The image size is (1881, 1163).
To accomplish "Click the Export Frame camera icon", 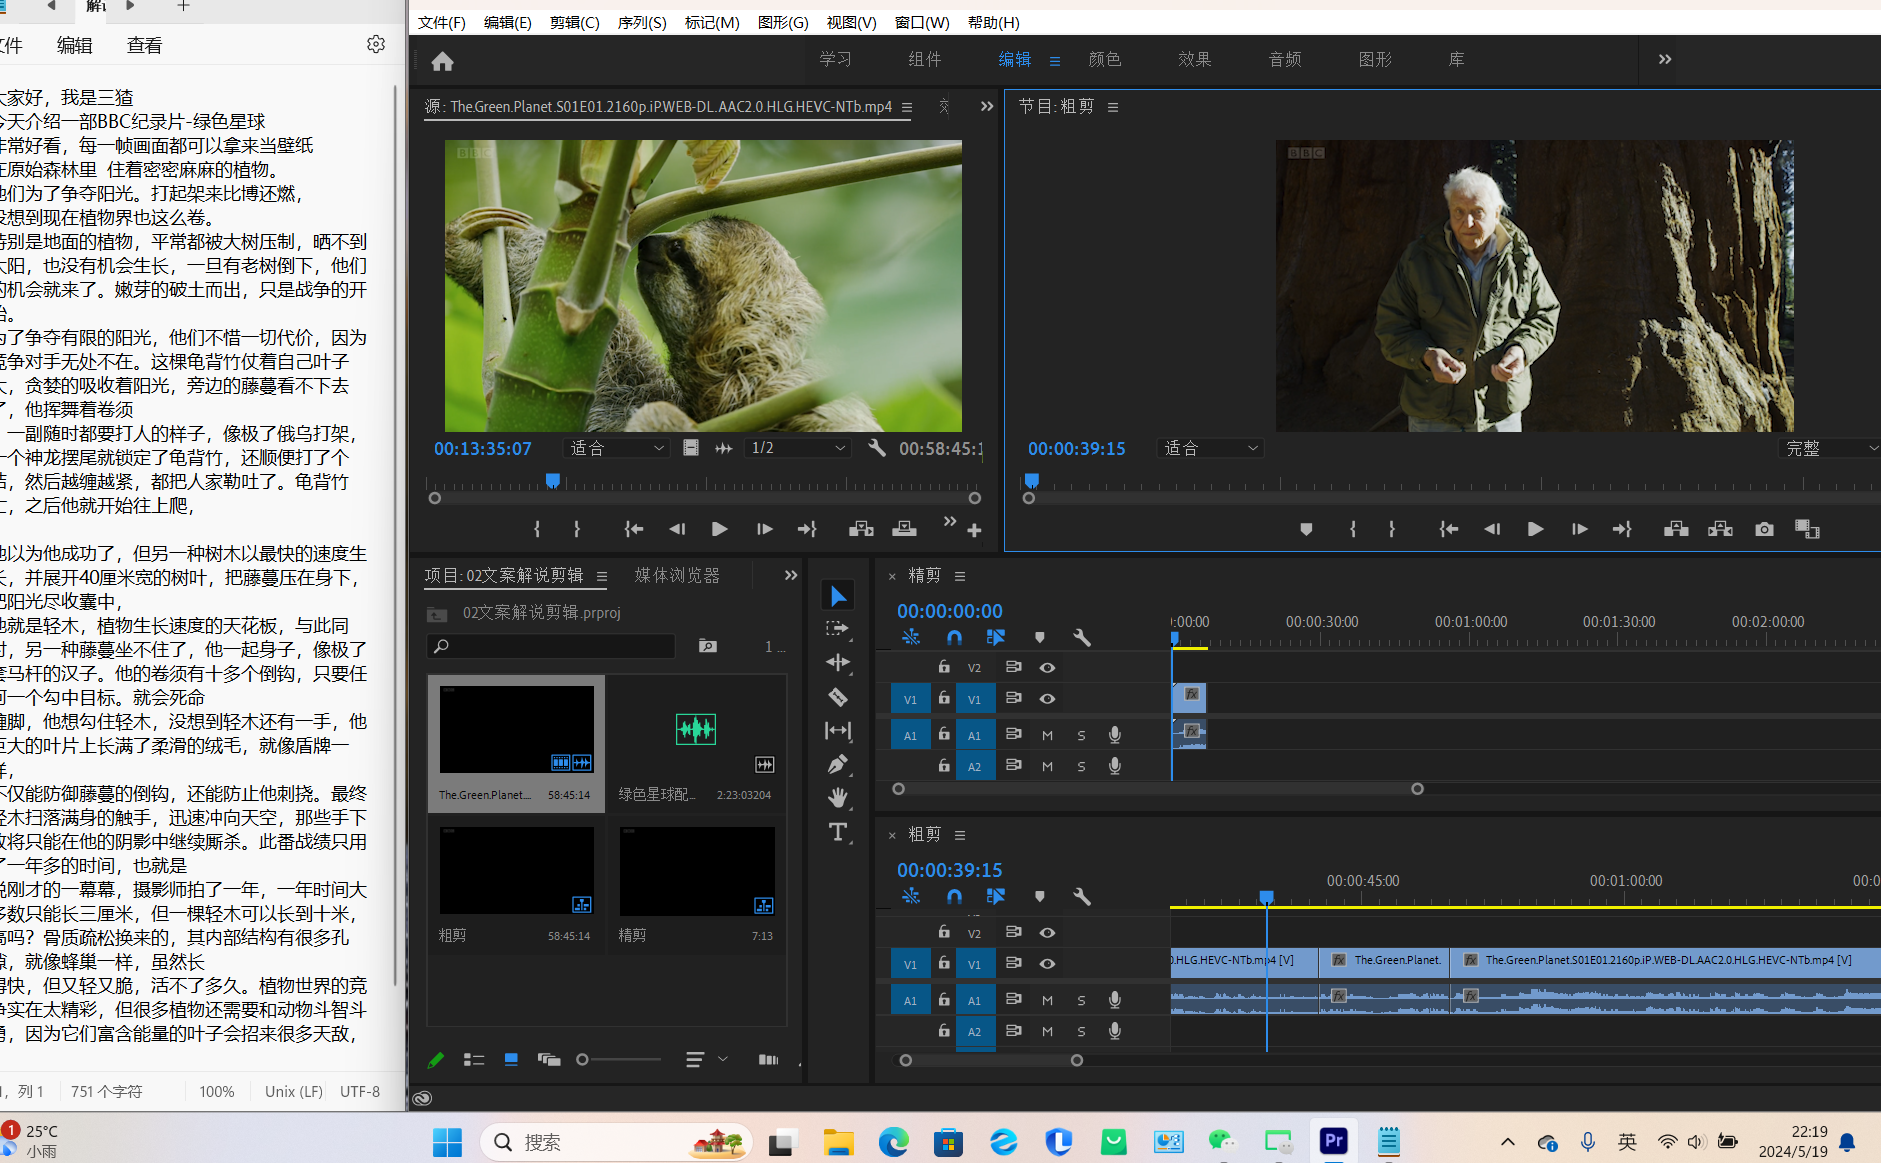I will pos(1764,529).
